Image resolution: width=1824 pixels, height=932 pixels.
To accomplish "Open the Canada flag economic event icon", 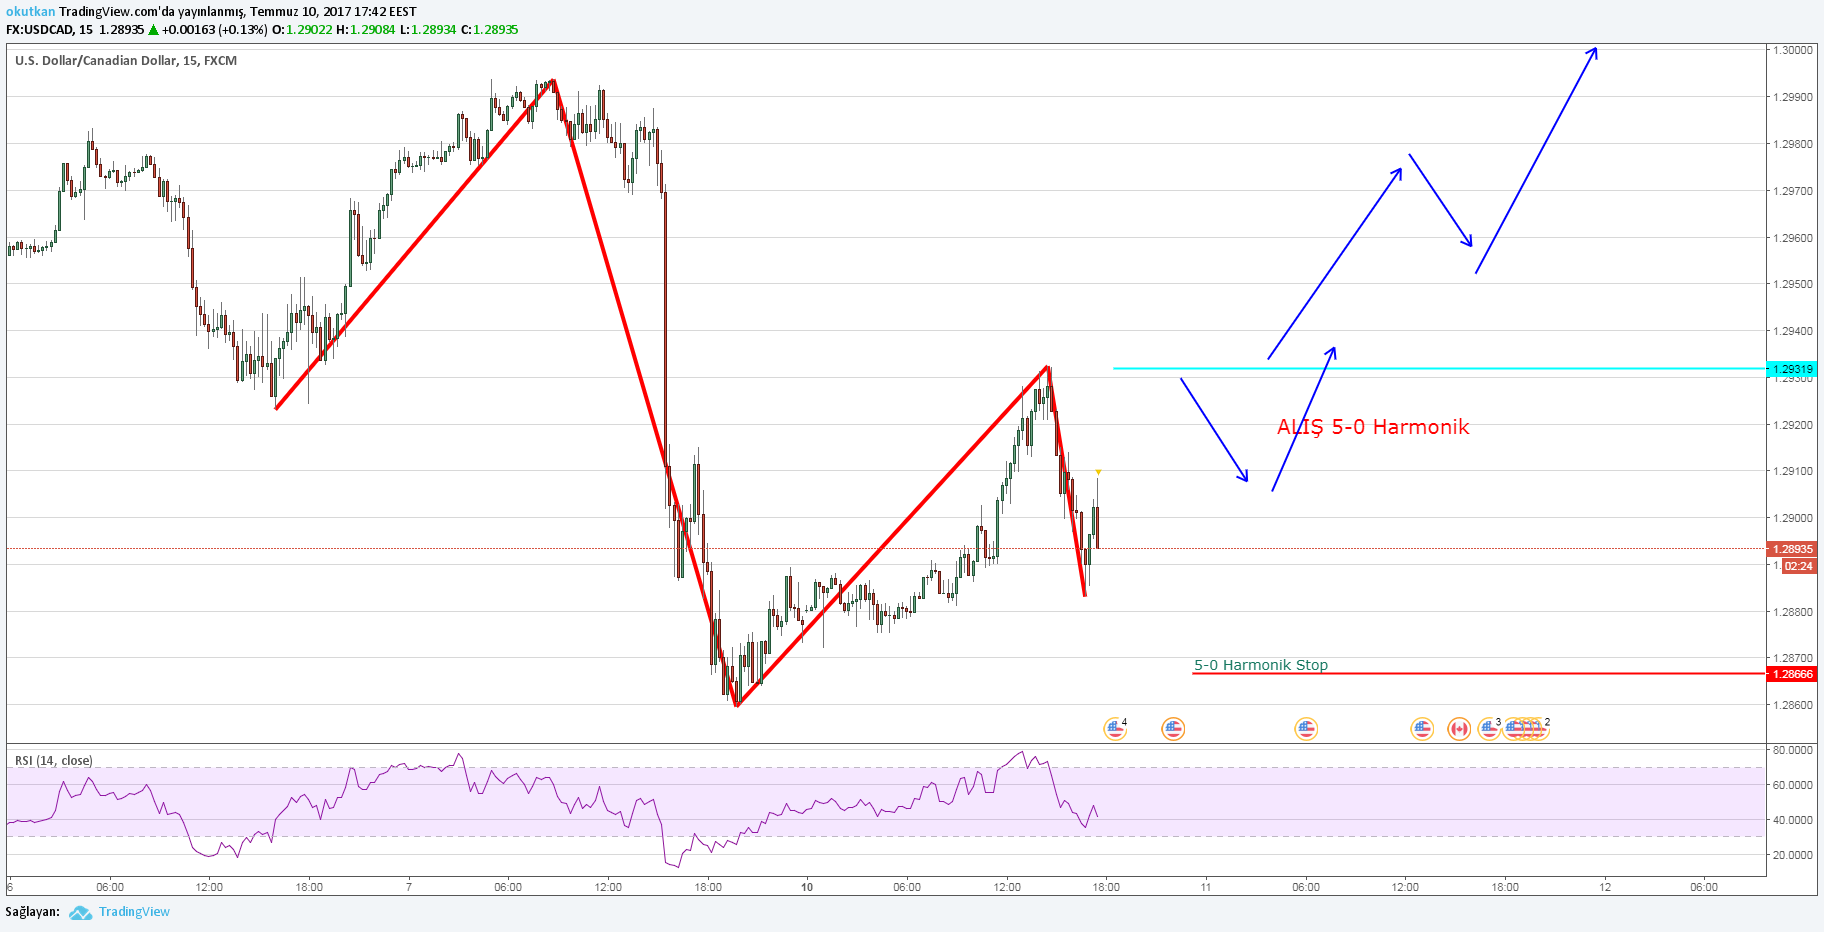I will (x=1459, y=729).
